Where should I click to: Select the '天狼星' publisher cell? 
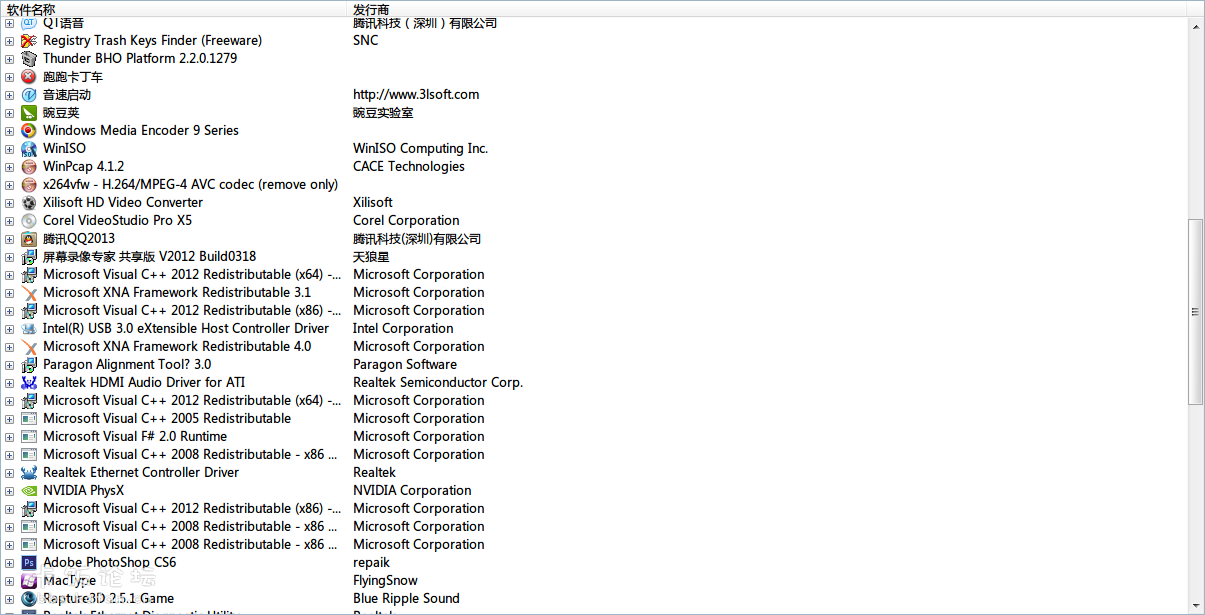click(x=371, y=257)
